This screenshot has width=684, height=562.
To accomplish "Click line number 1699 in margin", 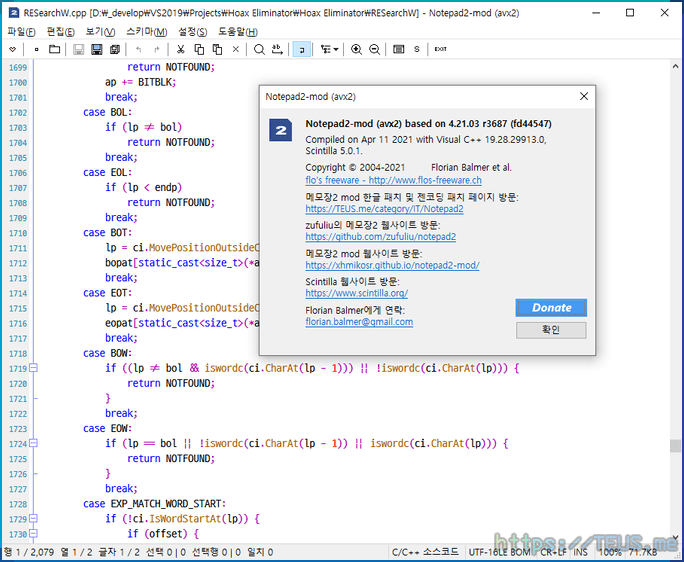I will [18, 68].
